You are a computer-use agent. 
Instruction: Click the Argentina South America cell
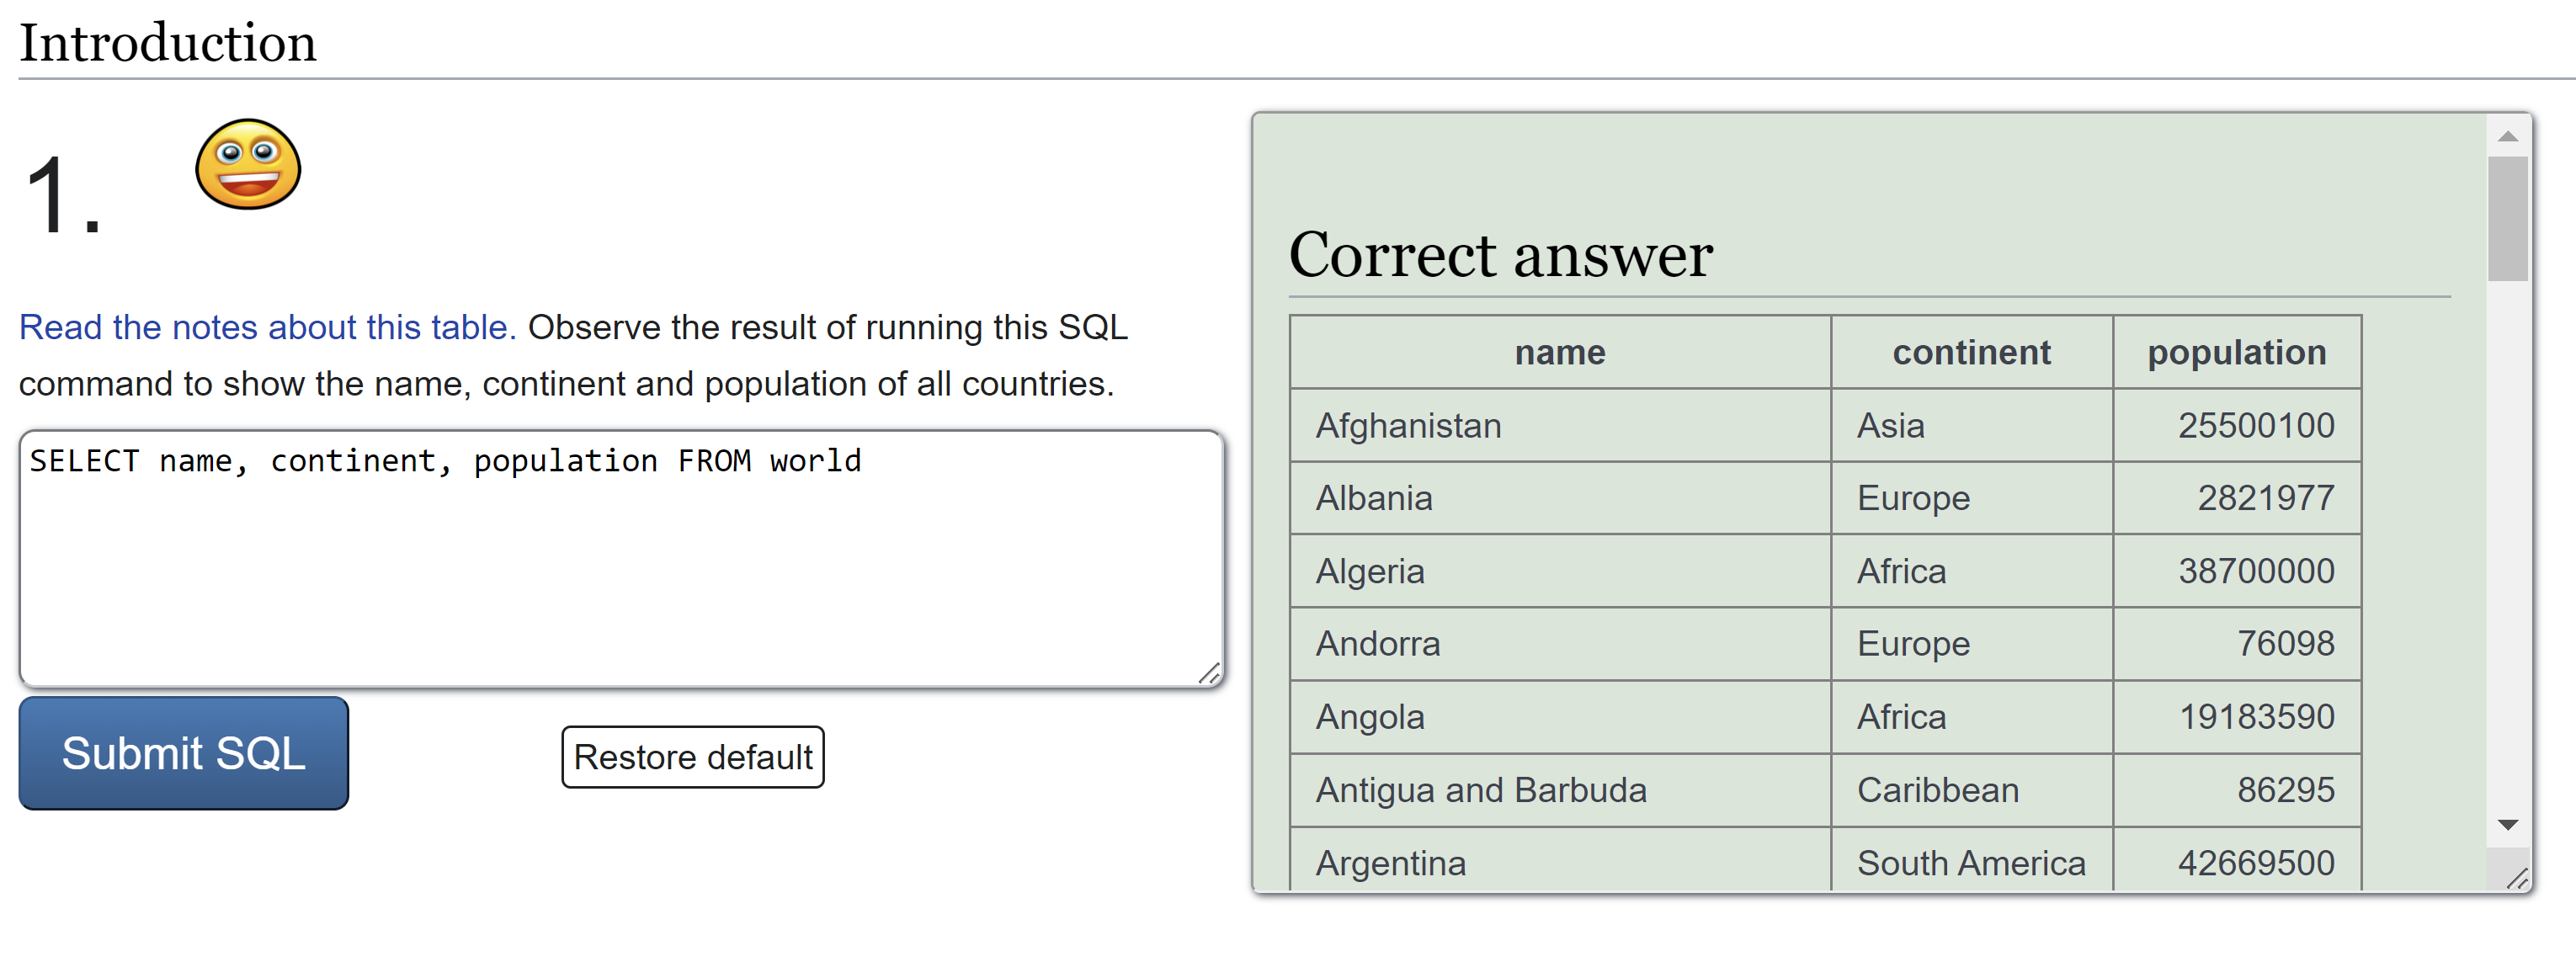click(1970, 863)
